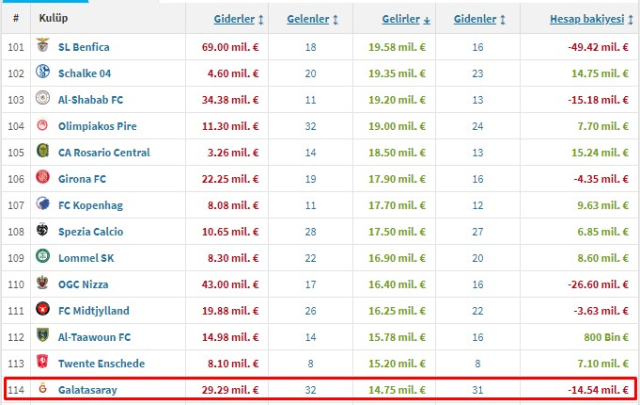Open the Spezia Calcio club link
Screen dimensions: 640x405
pos(91,232)
